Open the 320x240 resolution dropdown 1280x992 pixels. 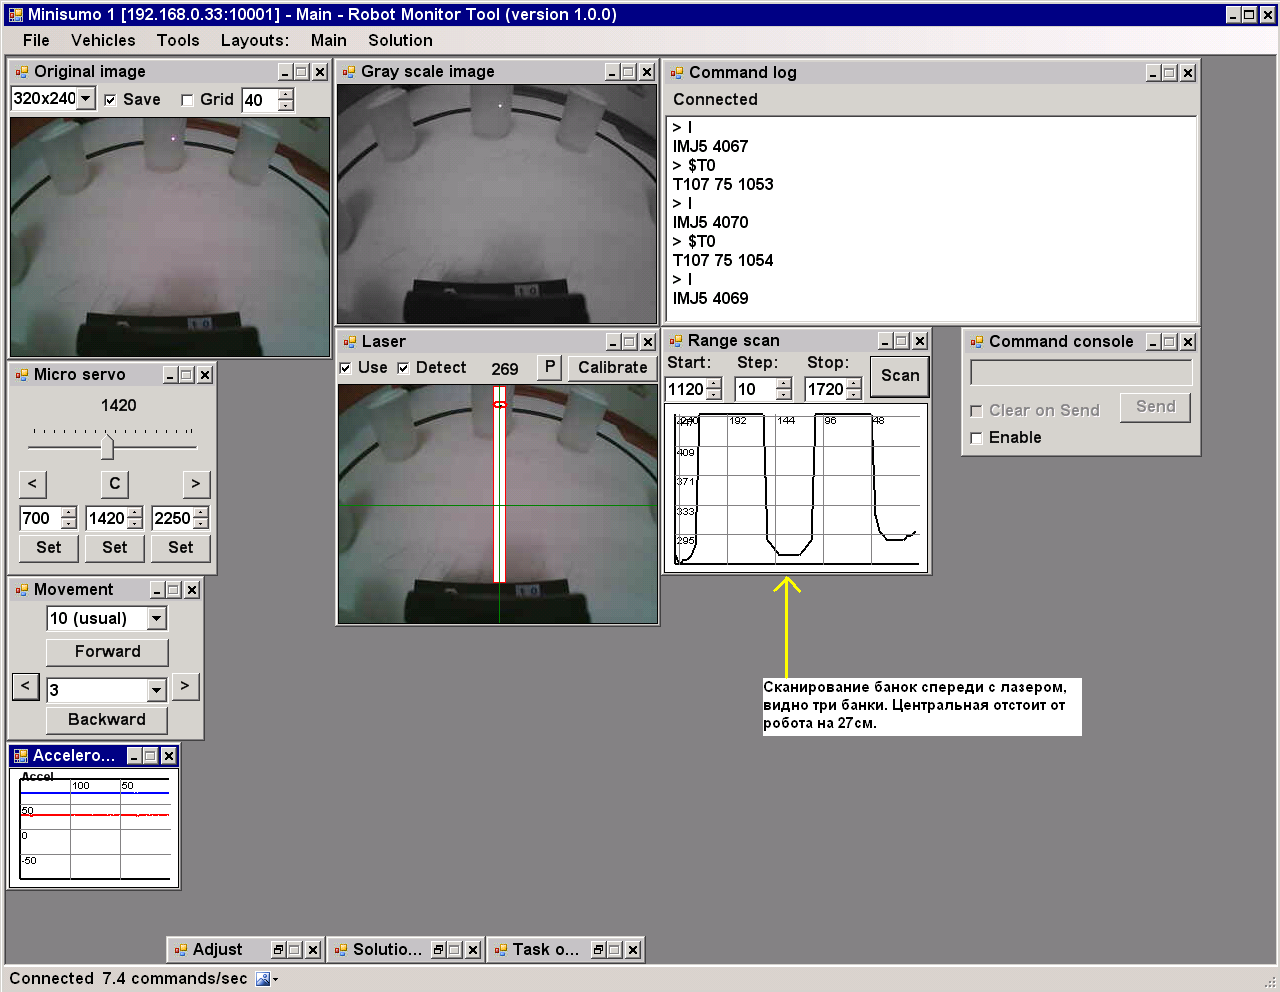point(86,99)
